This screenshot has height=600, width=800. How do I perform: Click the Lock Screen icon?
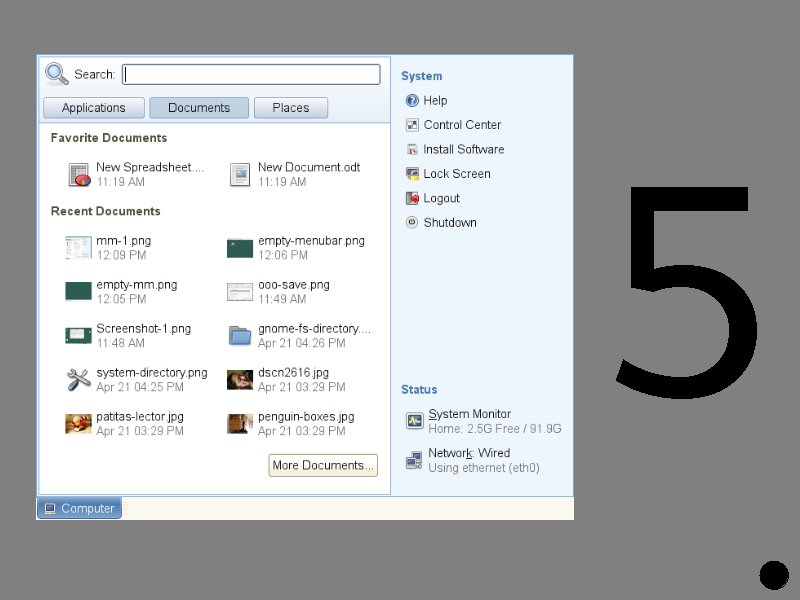click(x=412, y=174)
